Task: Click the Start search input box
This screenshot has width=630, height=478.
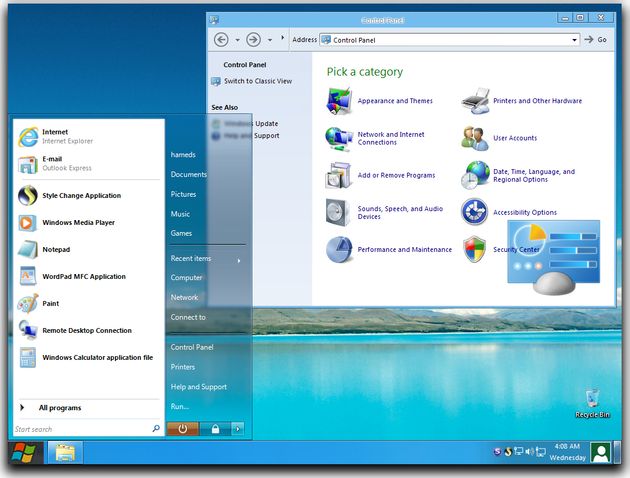Action: coord(82,429)
